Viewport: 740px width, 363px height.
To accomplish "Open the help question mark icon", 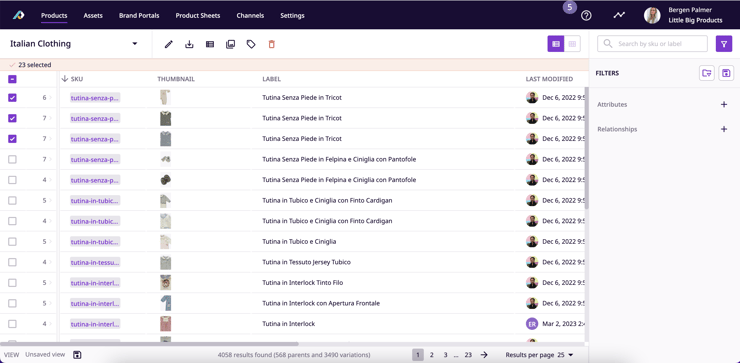I will [586, 16].
